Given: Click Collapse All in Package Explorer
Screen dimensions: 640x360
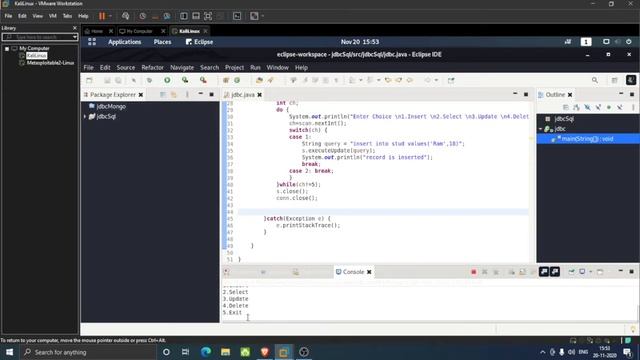Looking at the screenshot, I should point(162,95).
